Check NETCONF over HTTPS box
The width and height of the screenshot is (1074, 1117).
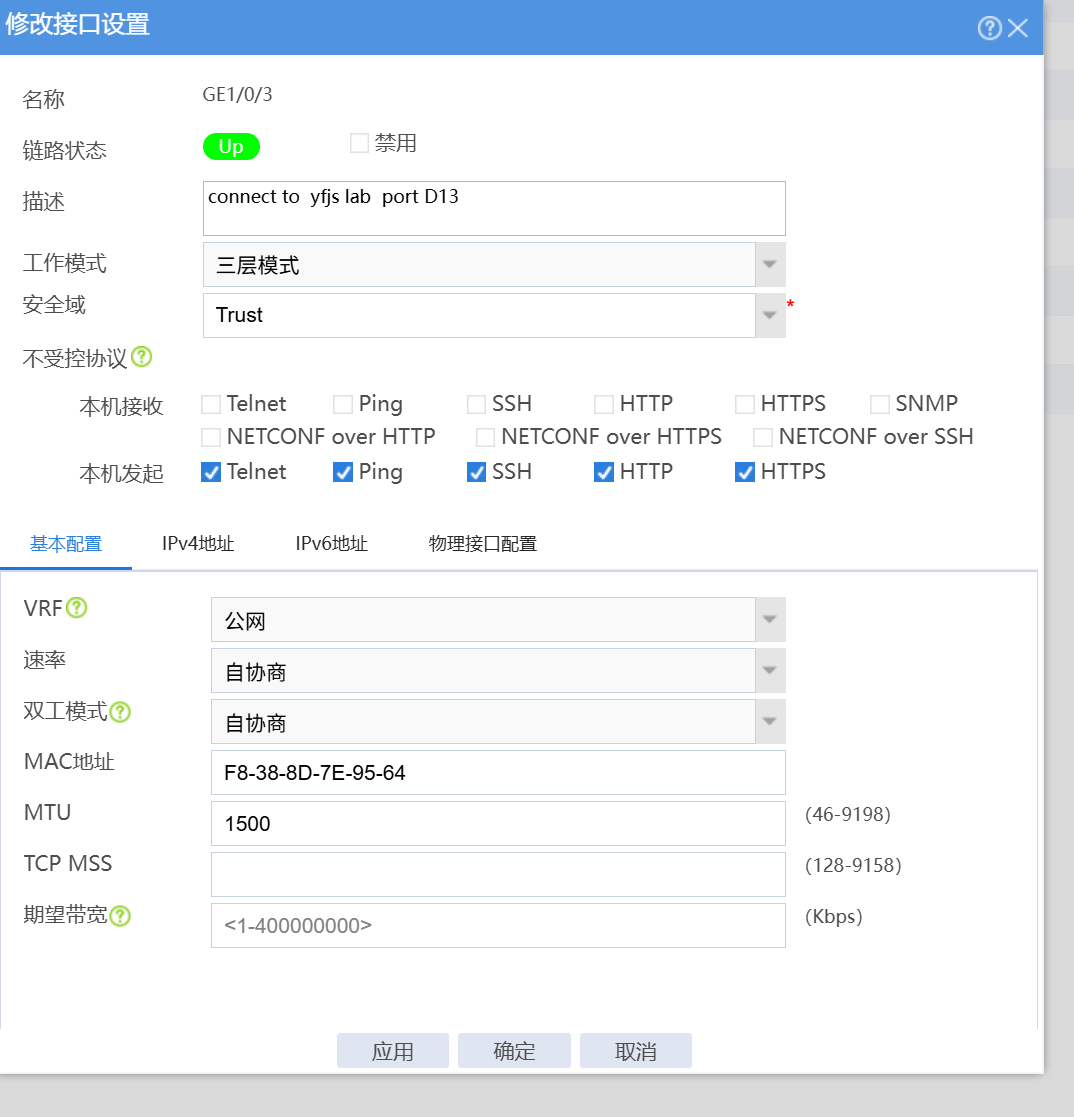coord(486,437)
